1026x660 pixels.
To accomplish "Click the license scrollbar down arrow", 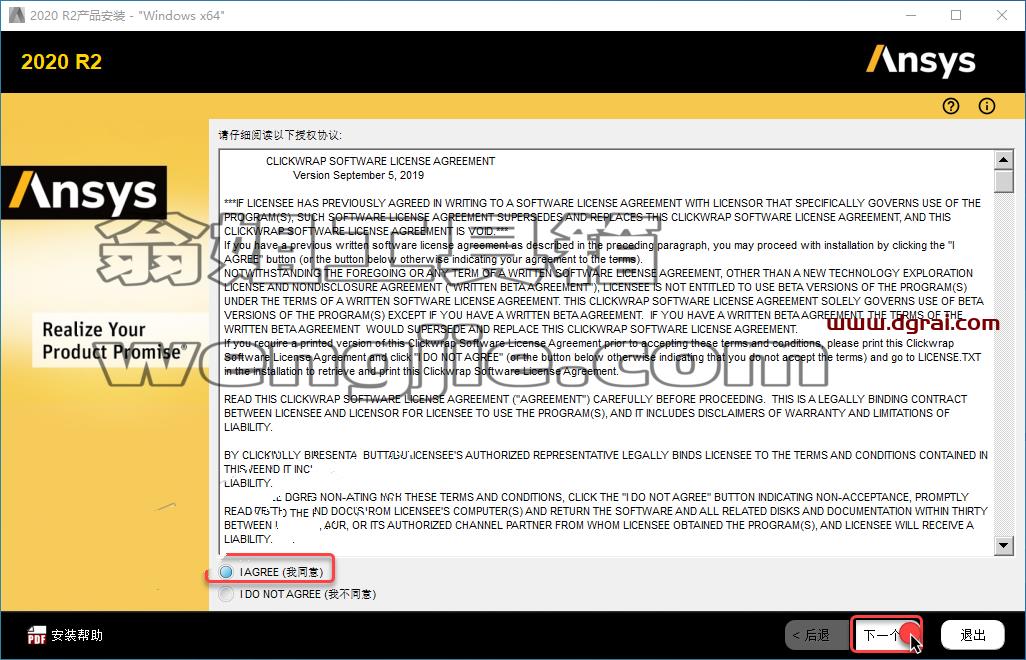I will (x=1004, y=546).
